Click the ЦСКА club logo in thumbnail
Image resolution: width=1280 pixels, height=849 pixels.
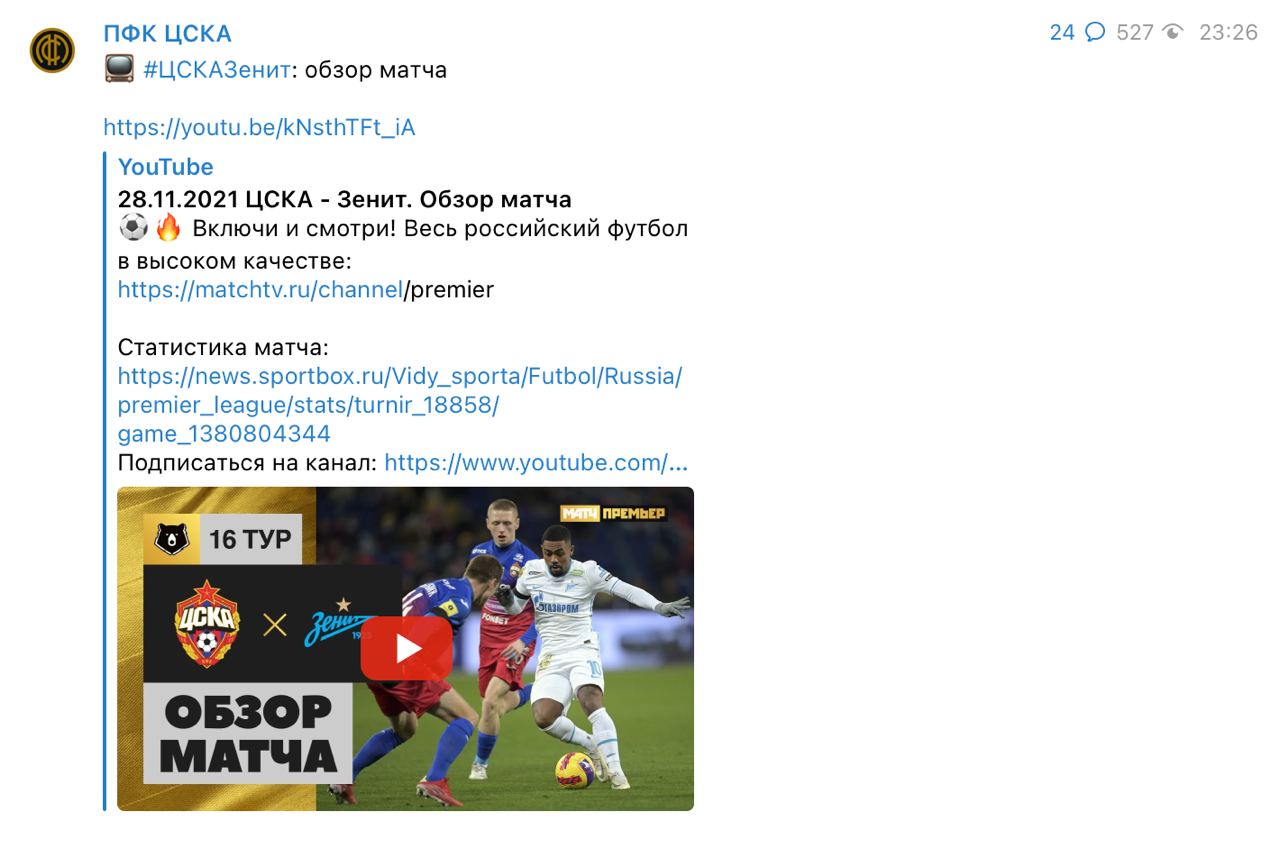tap(207, 624)
